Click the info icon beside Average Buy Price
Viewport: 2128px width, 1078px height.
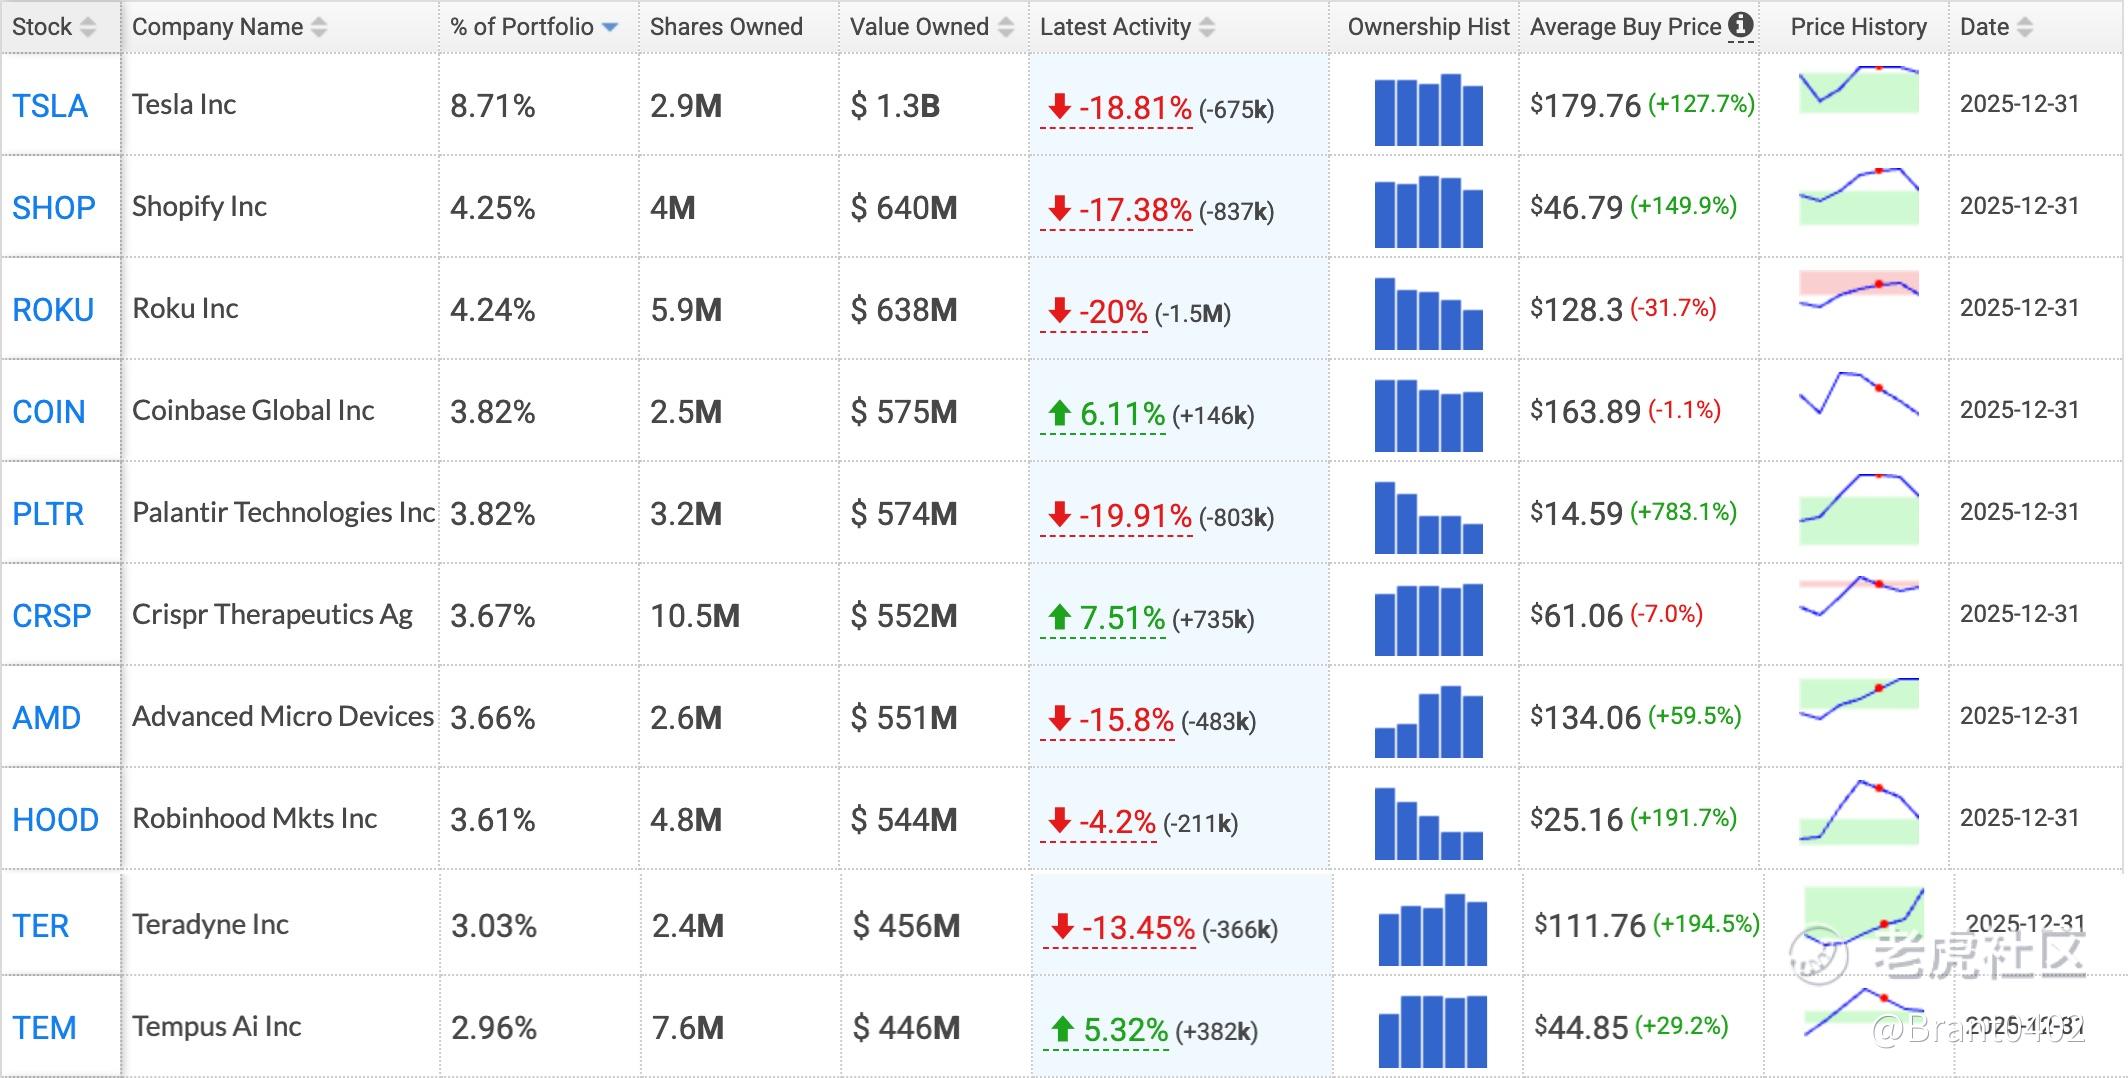[x=1741, y=26]
